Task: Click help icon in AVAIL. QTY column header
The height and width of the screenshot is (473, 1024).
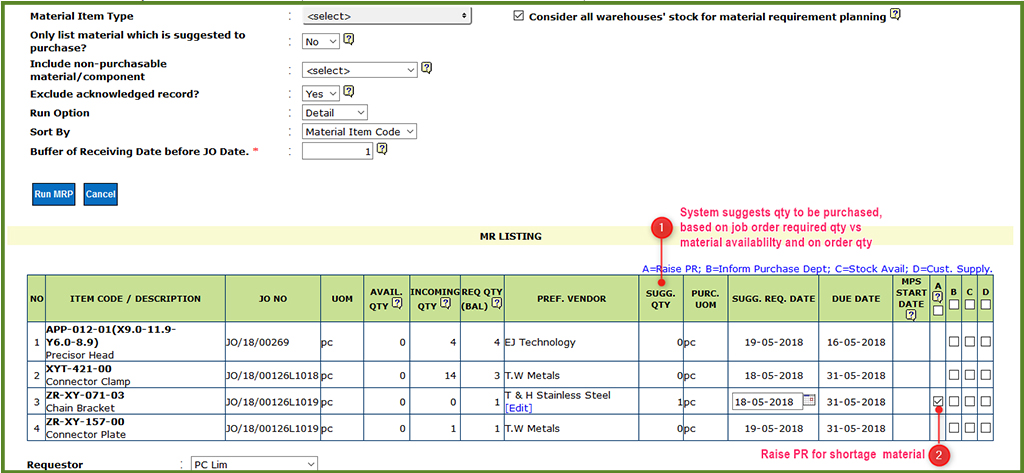Action: [x=396, y=303]
